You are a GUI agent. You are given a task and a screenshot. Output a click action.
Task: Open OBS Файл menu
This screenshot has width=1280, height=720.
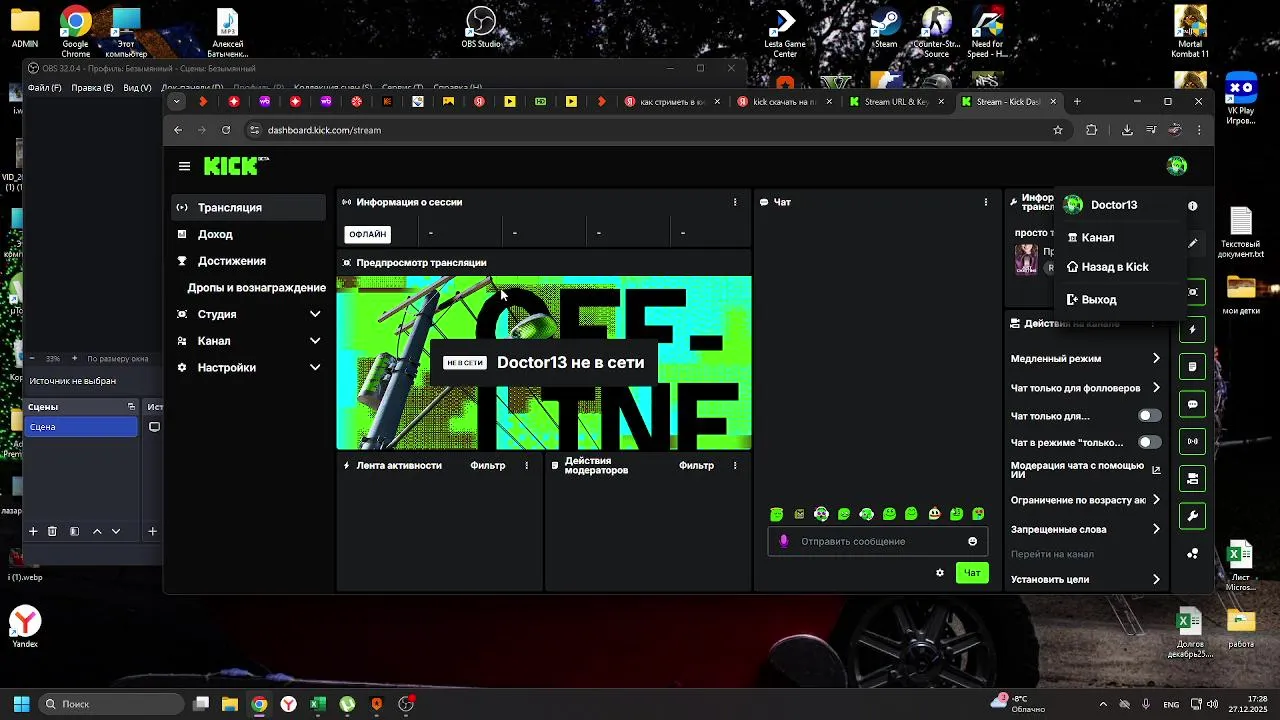pyautogui.click(x=44, y=88)
